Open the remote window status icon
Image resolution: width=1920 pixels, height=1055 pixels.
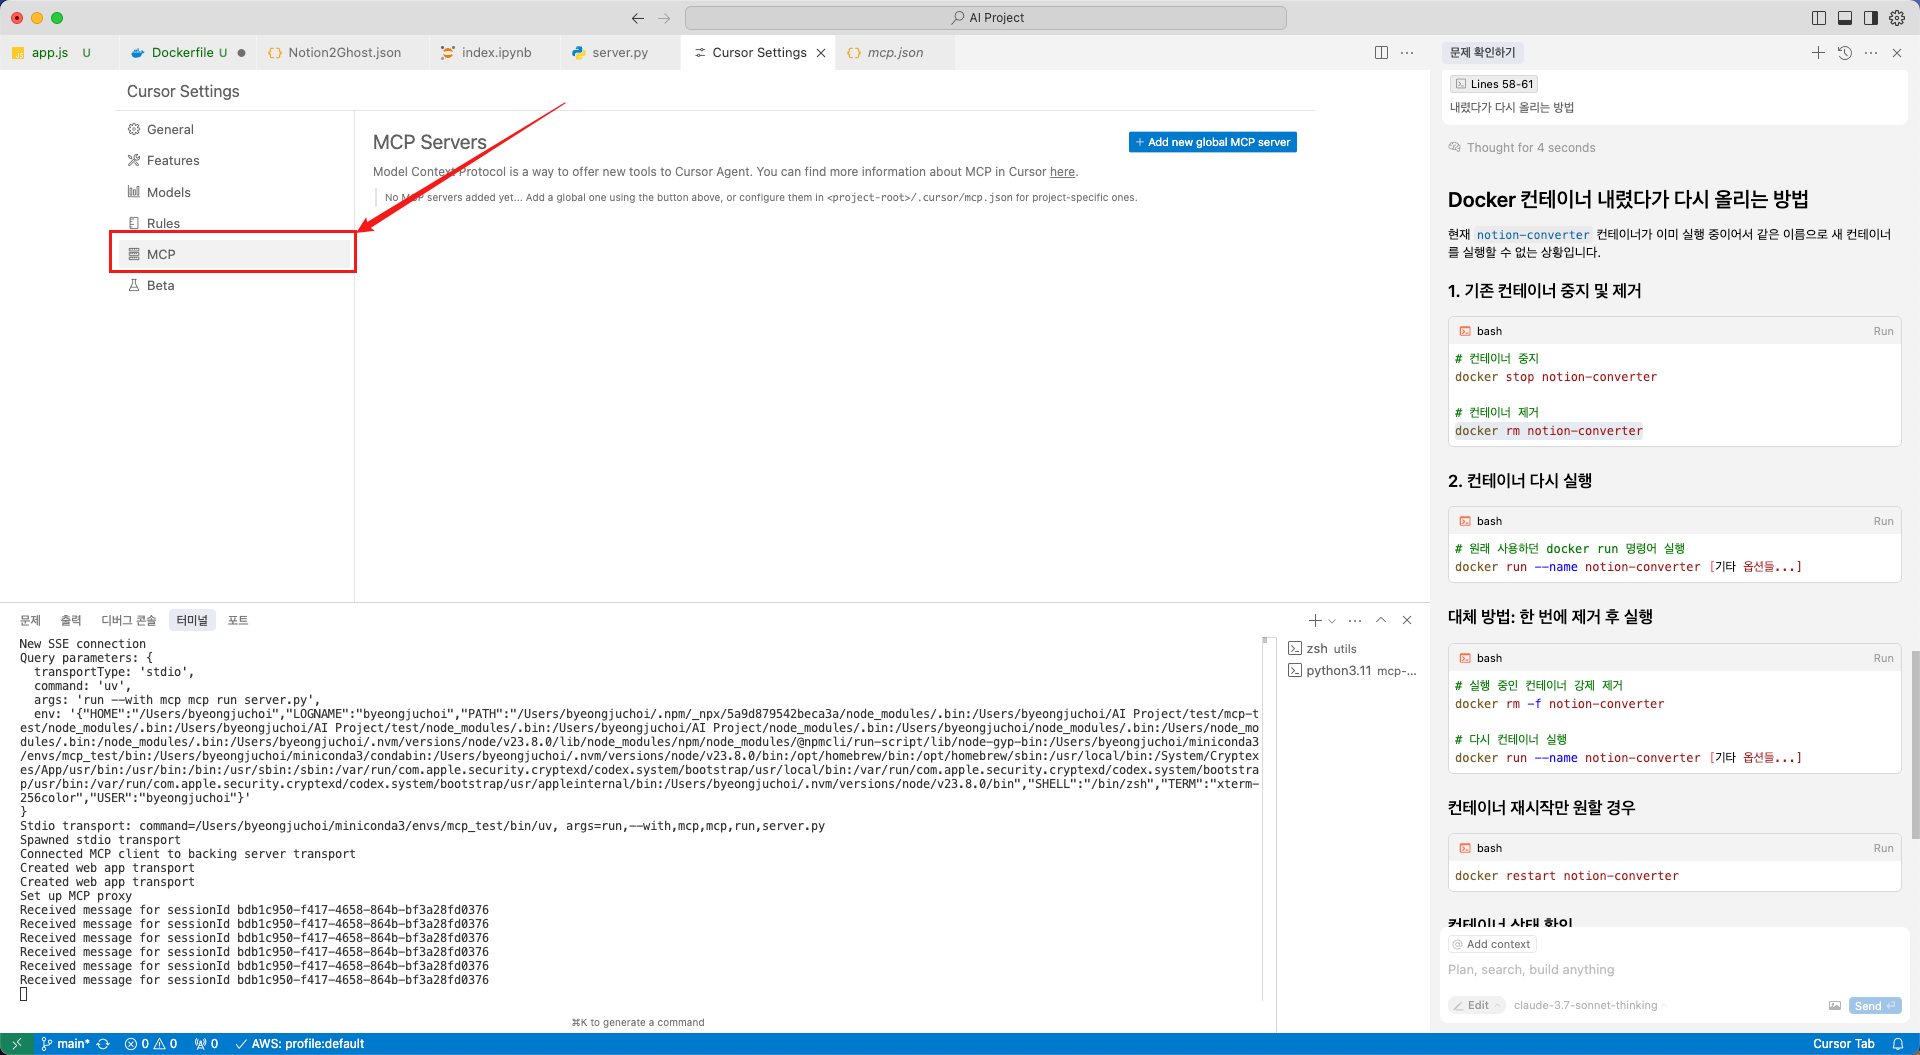(x=17, y=1044)
